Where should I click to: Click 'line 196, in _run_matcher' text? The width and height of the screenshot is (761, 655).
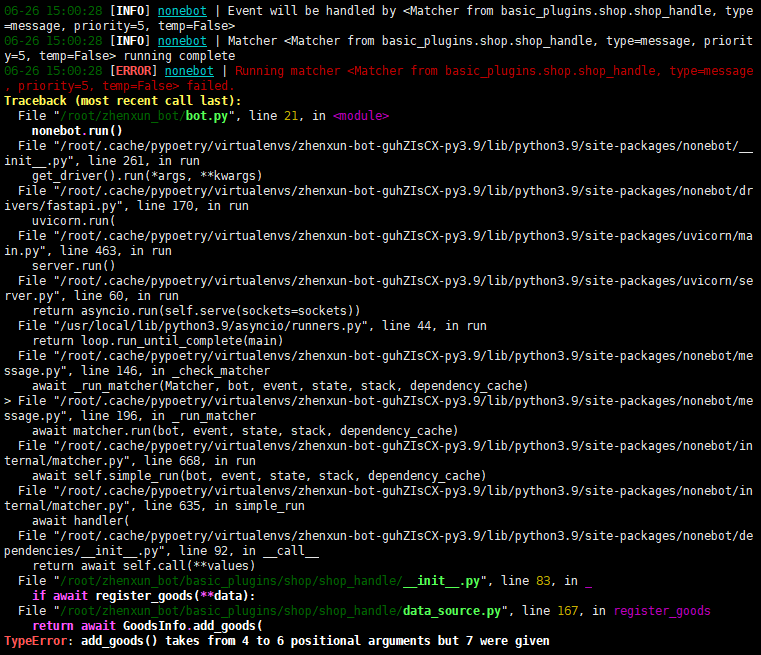click(168, 416)
